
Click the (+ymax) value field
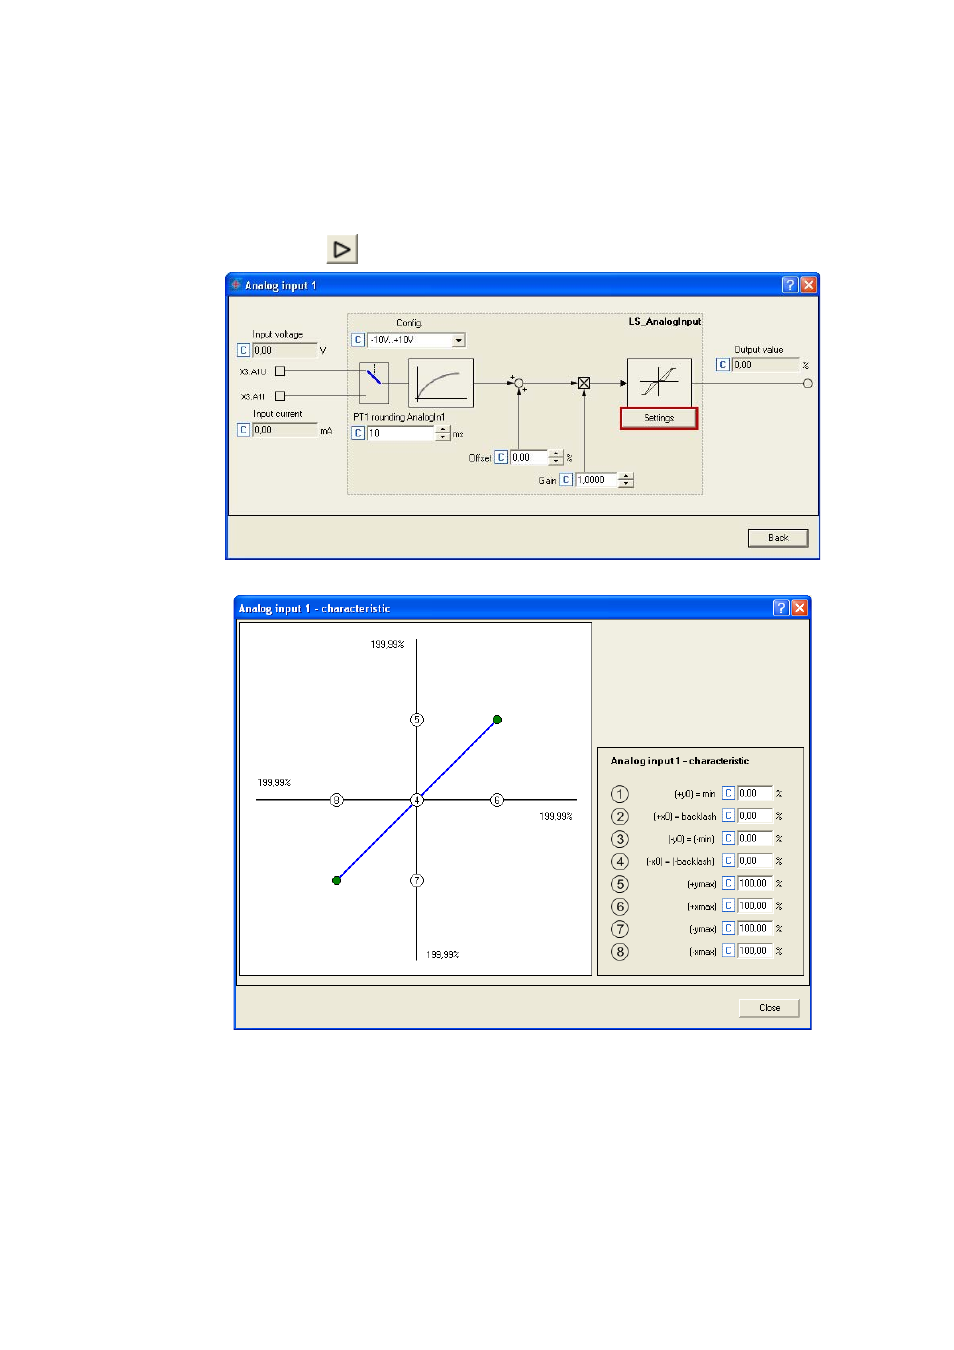click(x=754, y=884)
